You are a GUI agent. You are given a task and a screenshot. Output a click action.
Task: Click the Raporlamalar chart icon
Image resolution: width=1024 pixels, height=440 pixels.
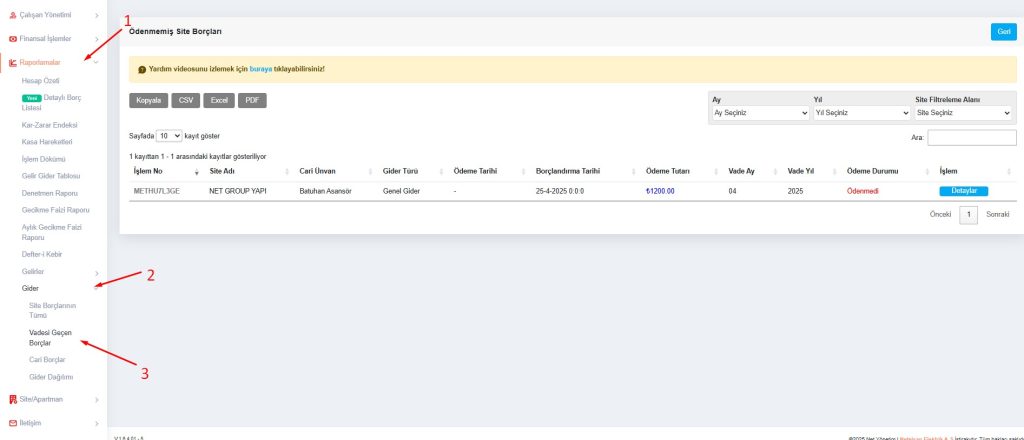12,62
